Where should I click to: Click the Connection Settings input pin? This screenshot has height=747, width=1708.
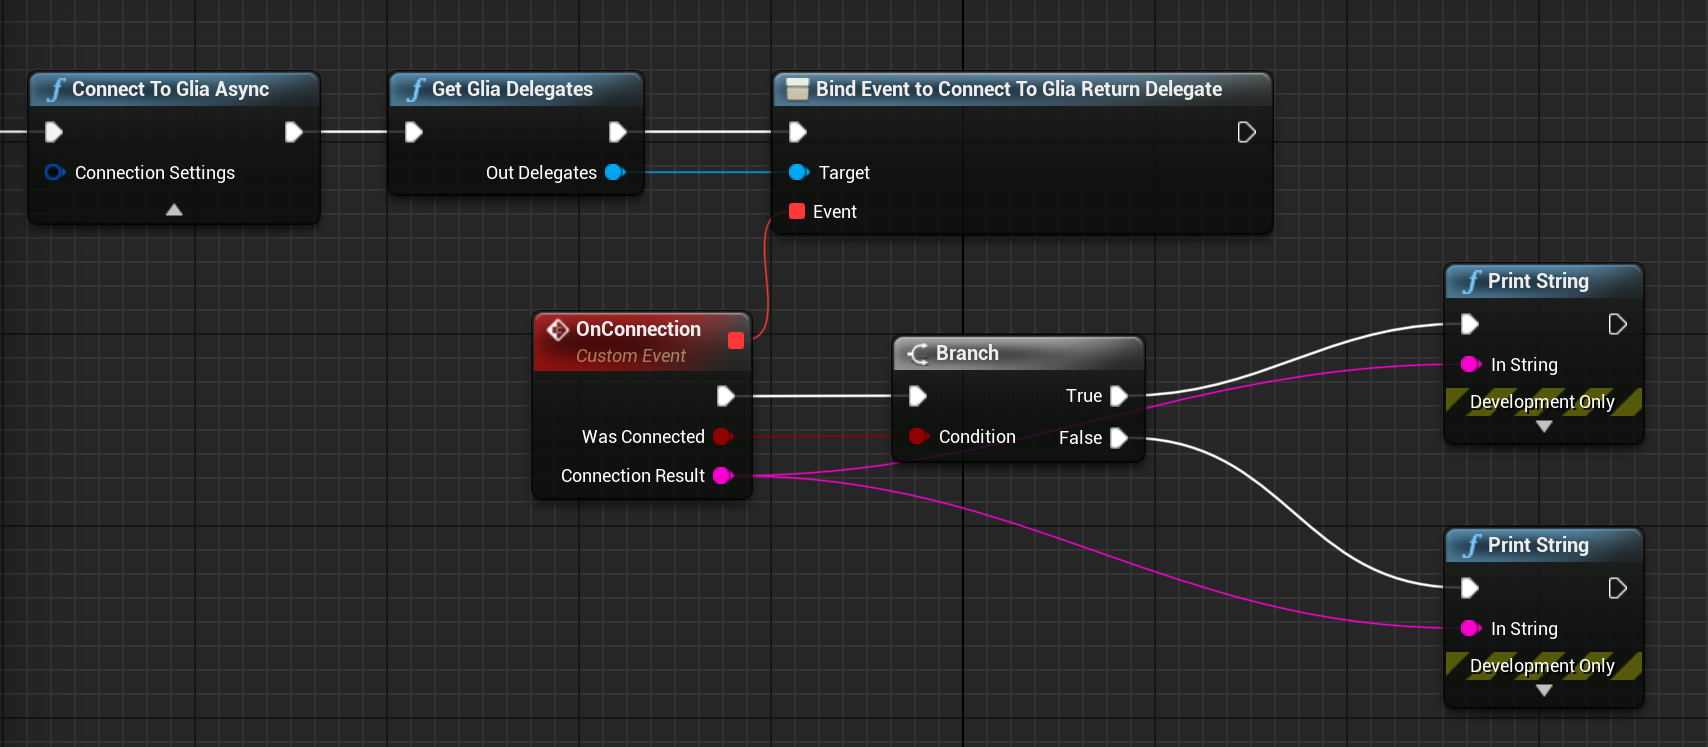[55, 173]
